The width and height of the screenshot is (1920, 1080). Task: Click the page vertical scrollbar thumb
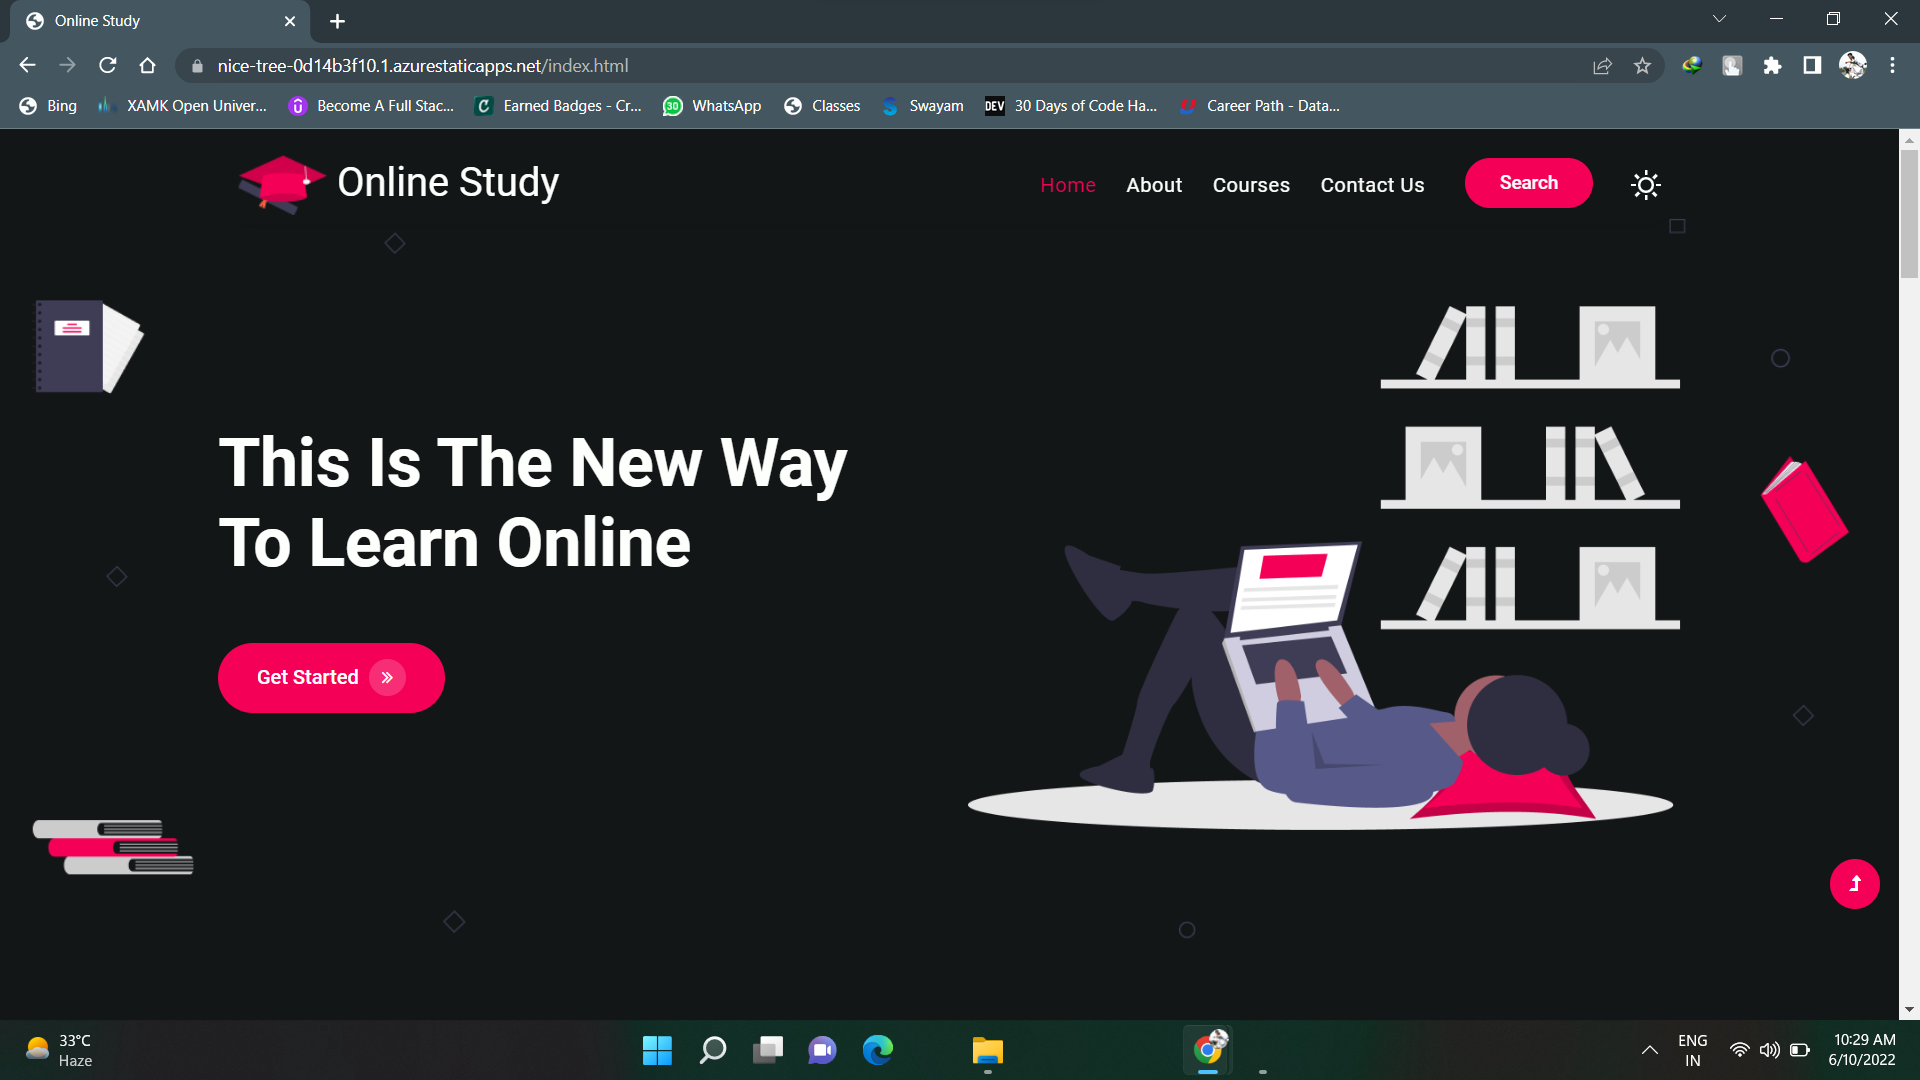[x=1909, y=214]
